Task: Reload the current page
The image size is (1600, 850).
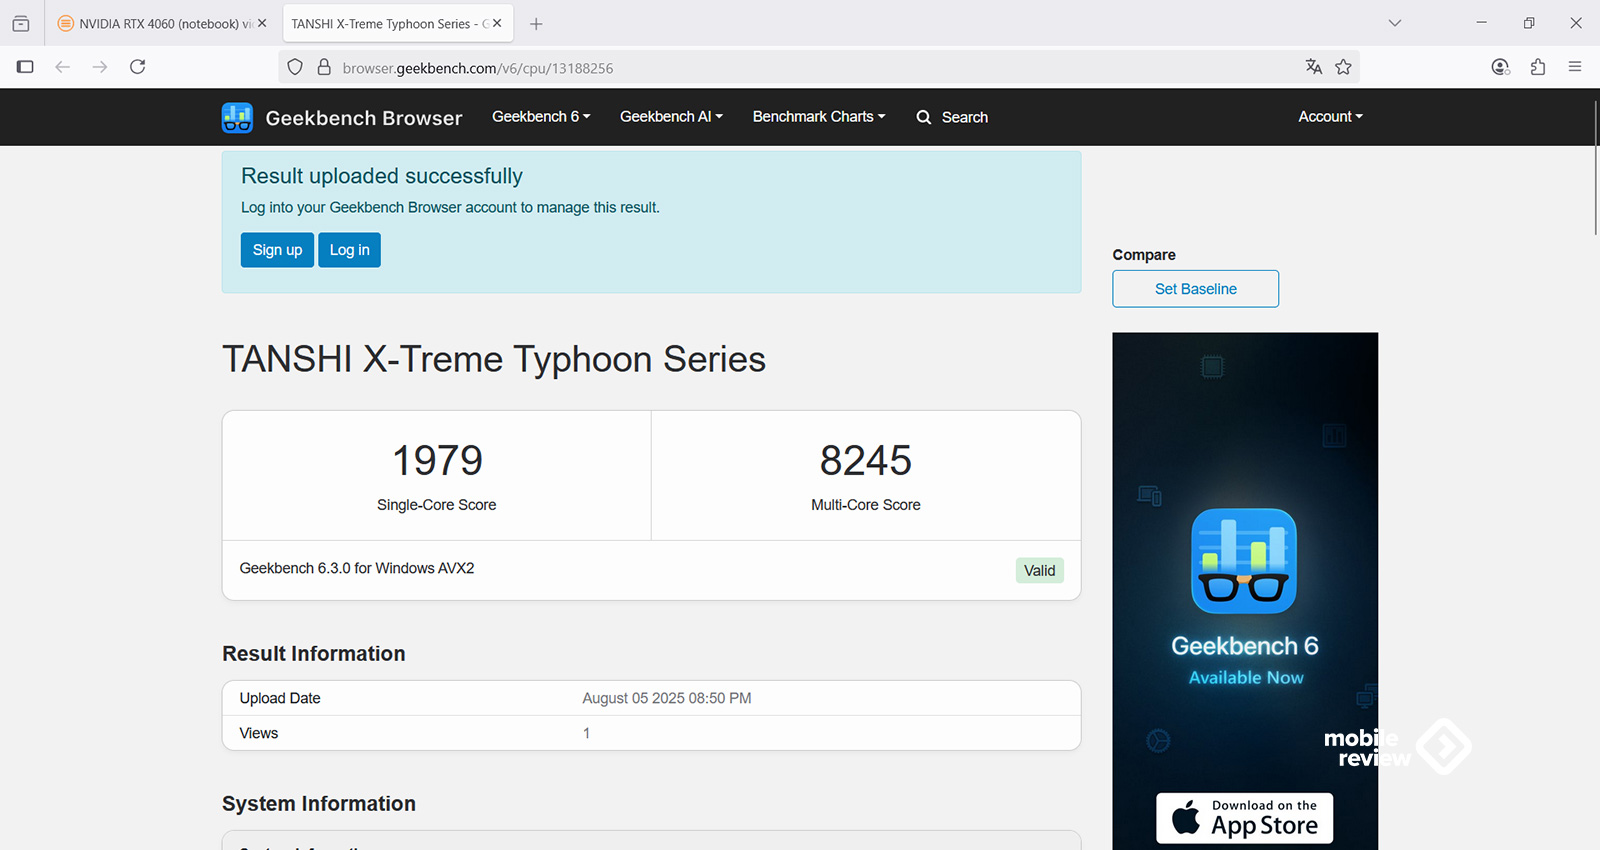Action: click(x=138, y=67)
